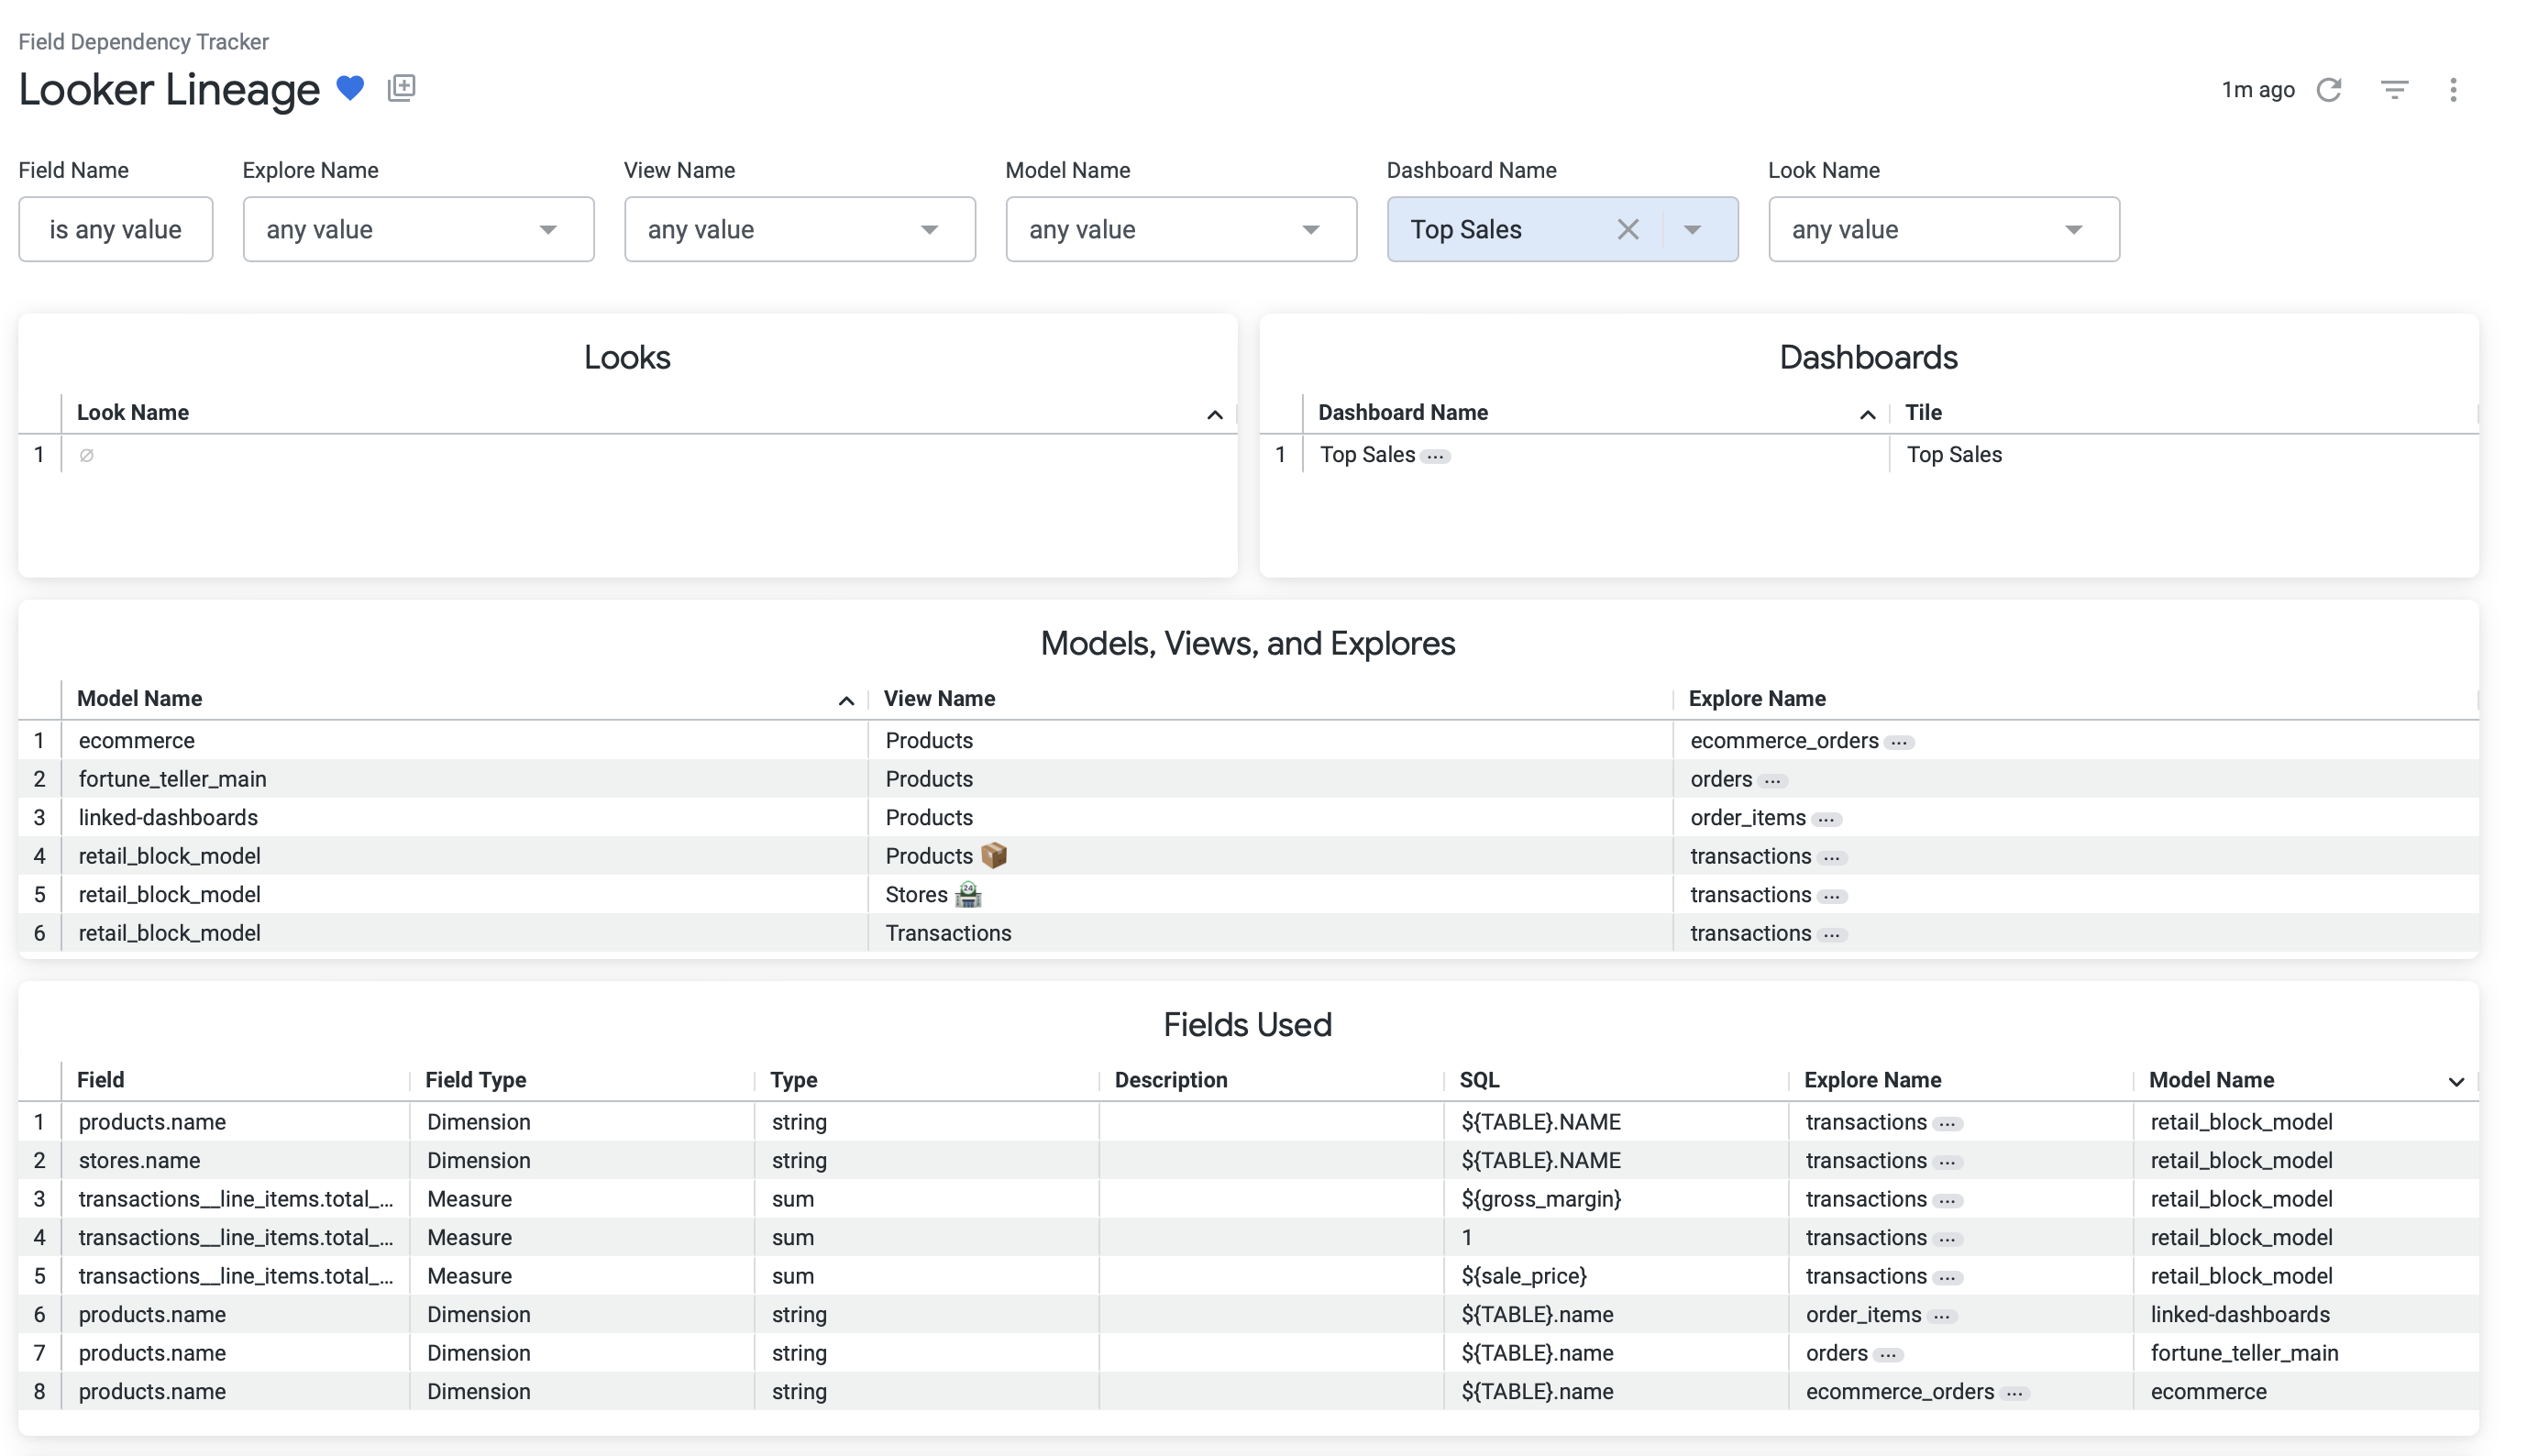Sort Looks table by Look Name column
The height and width of the screenshot is (1456, 2527).
point(133,413)
